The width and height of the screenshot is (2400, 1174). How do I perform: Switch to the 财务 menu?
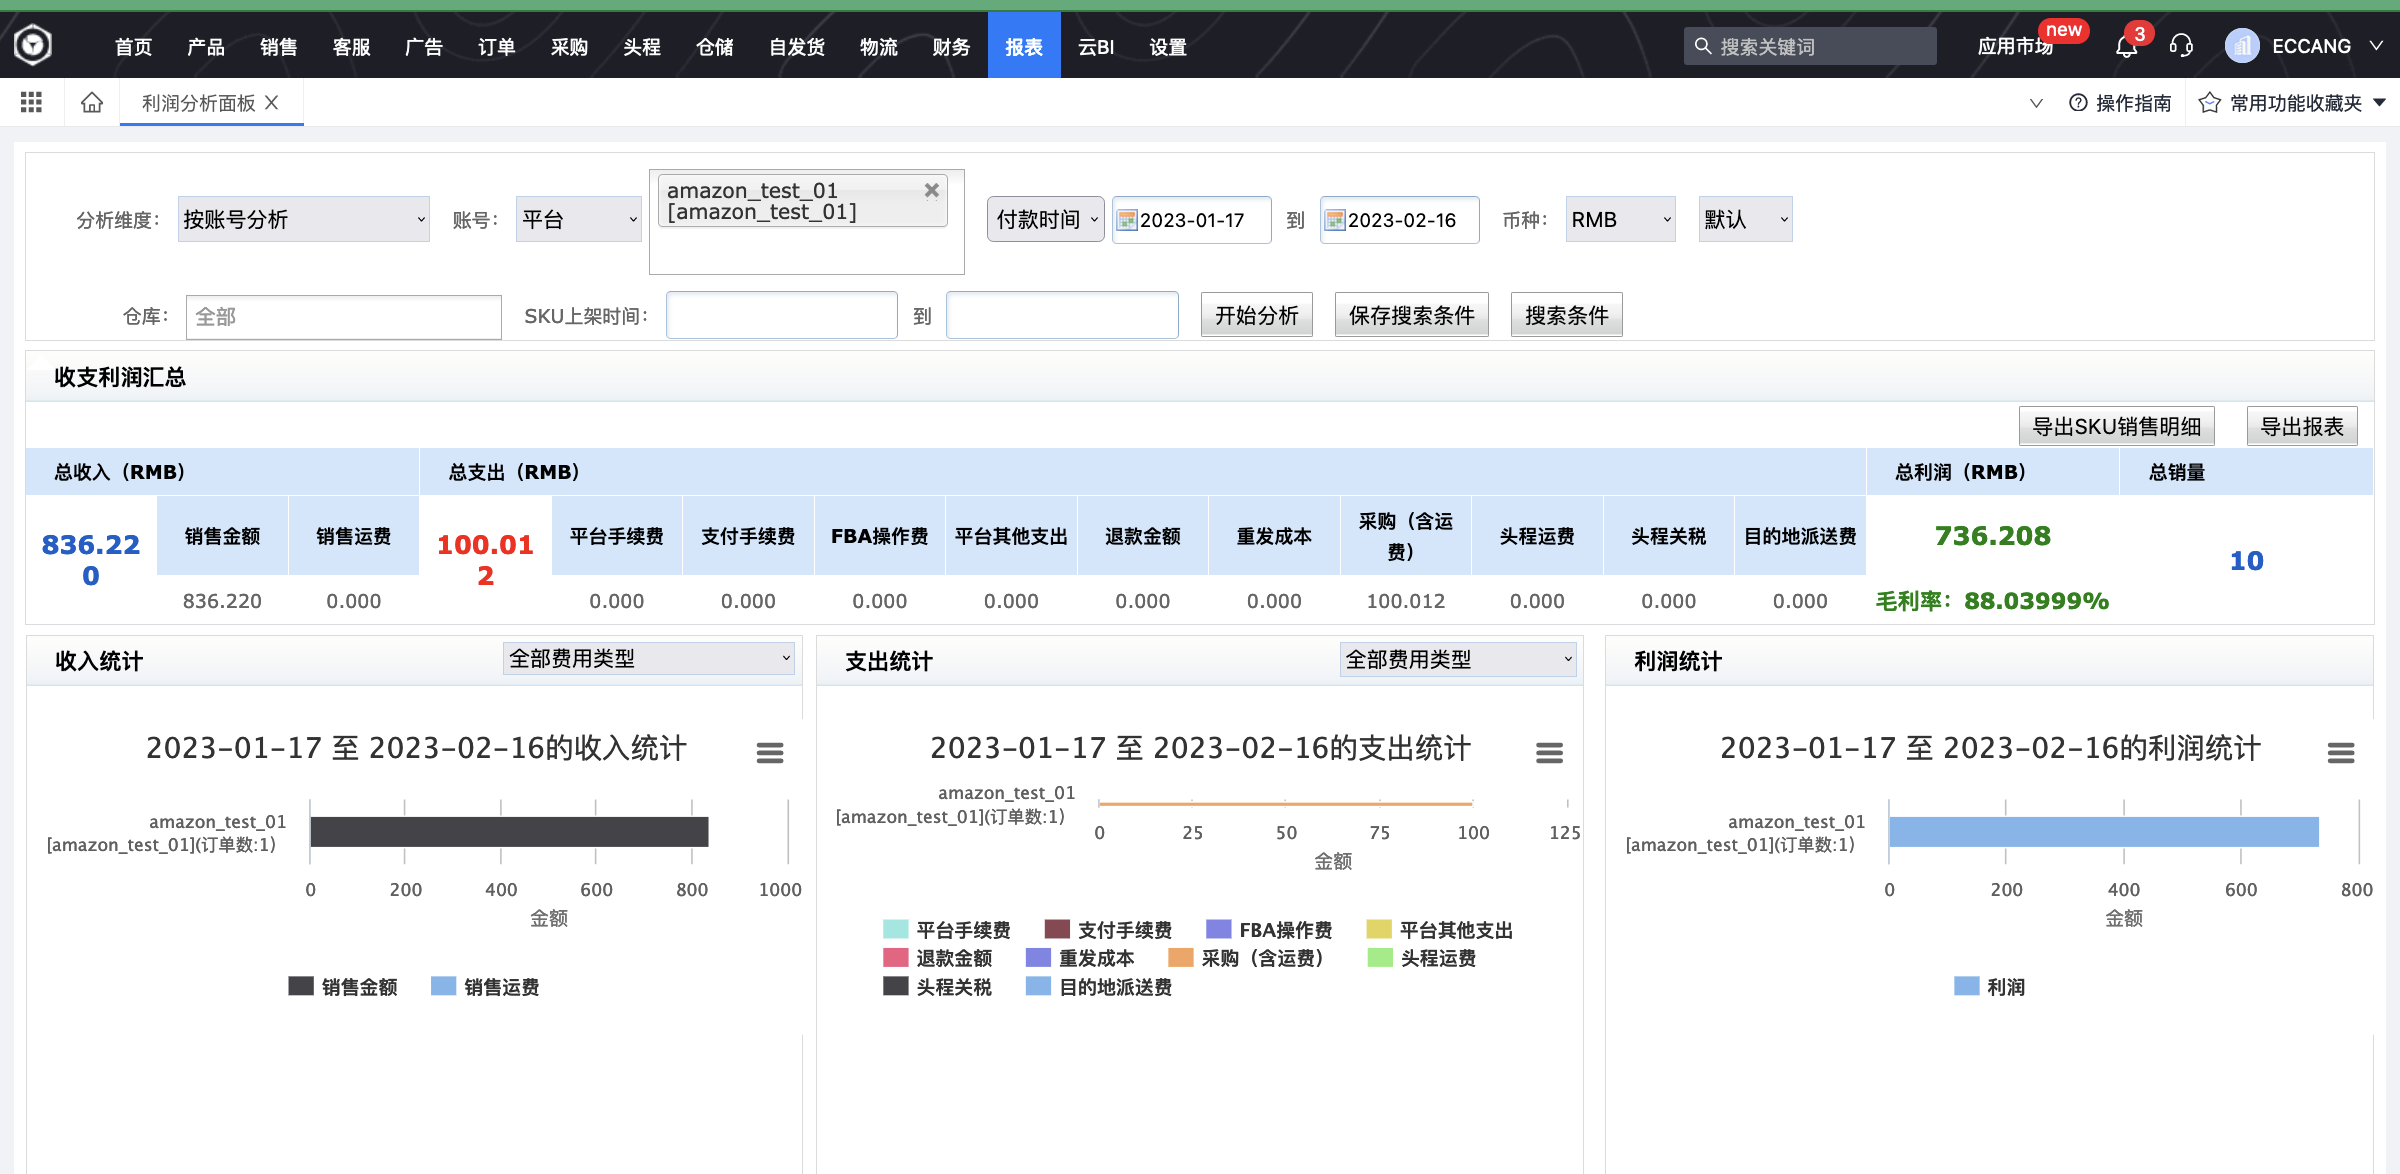pos(950,45)
